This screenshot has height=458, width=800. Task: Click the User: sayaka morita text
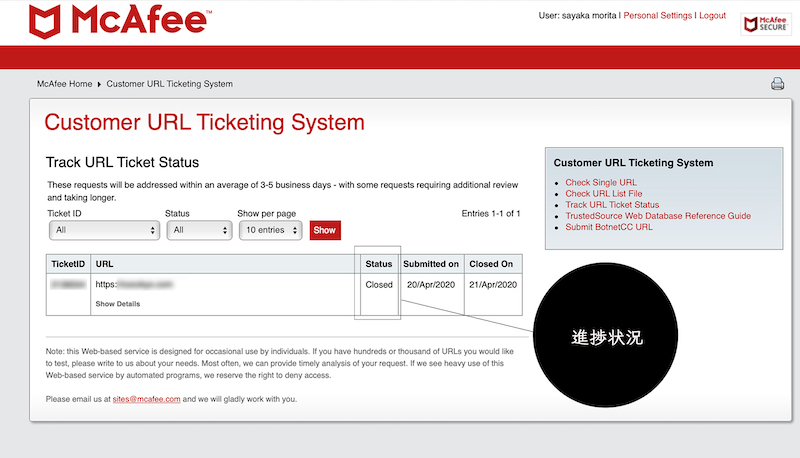click(x=578, y=16)
